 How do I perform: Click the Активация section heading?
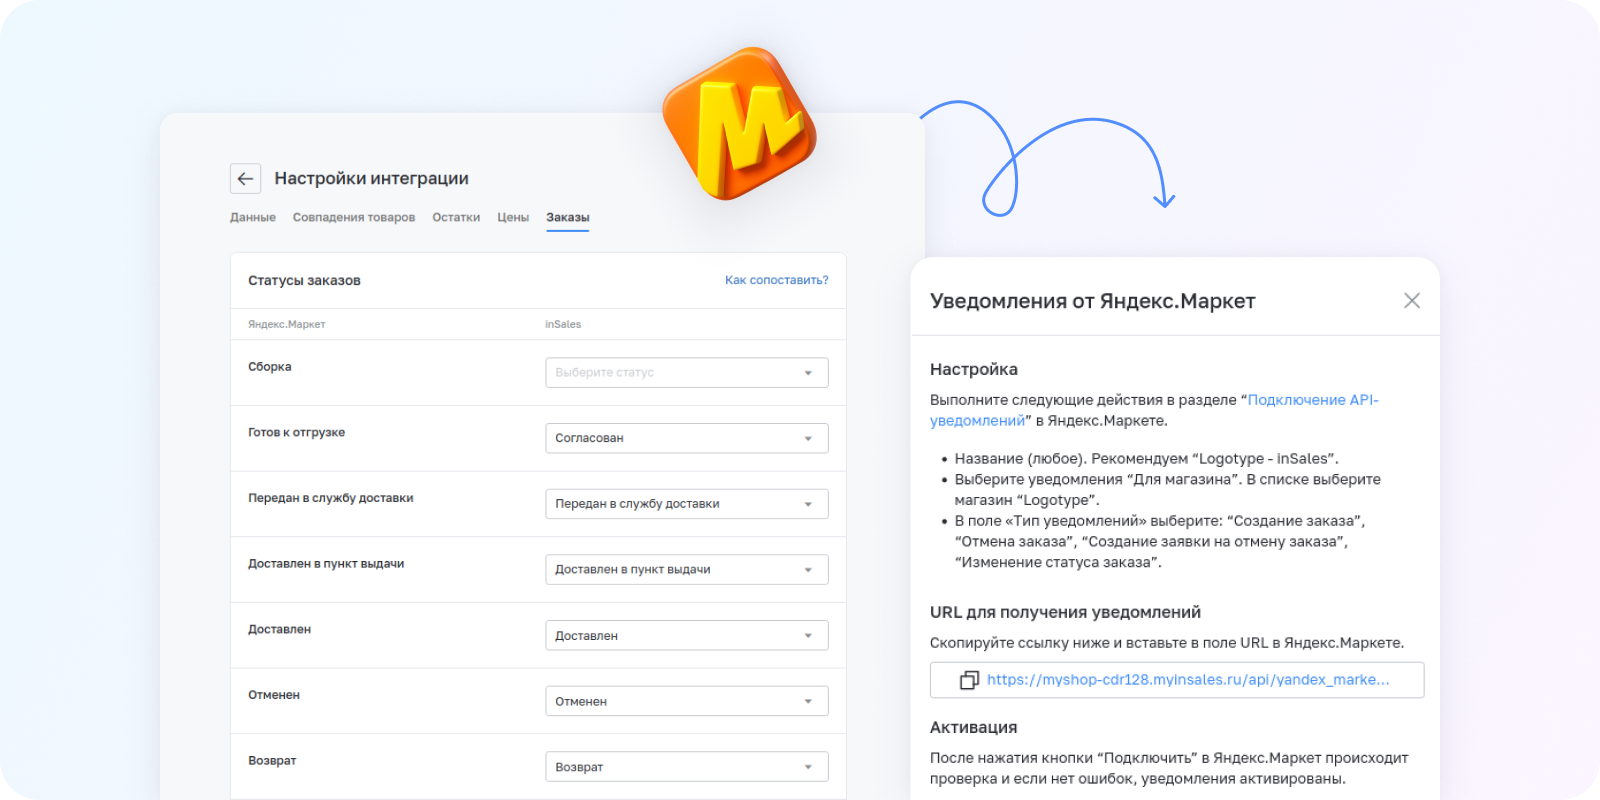pos(974,727)
